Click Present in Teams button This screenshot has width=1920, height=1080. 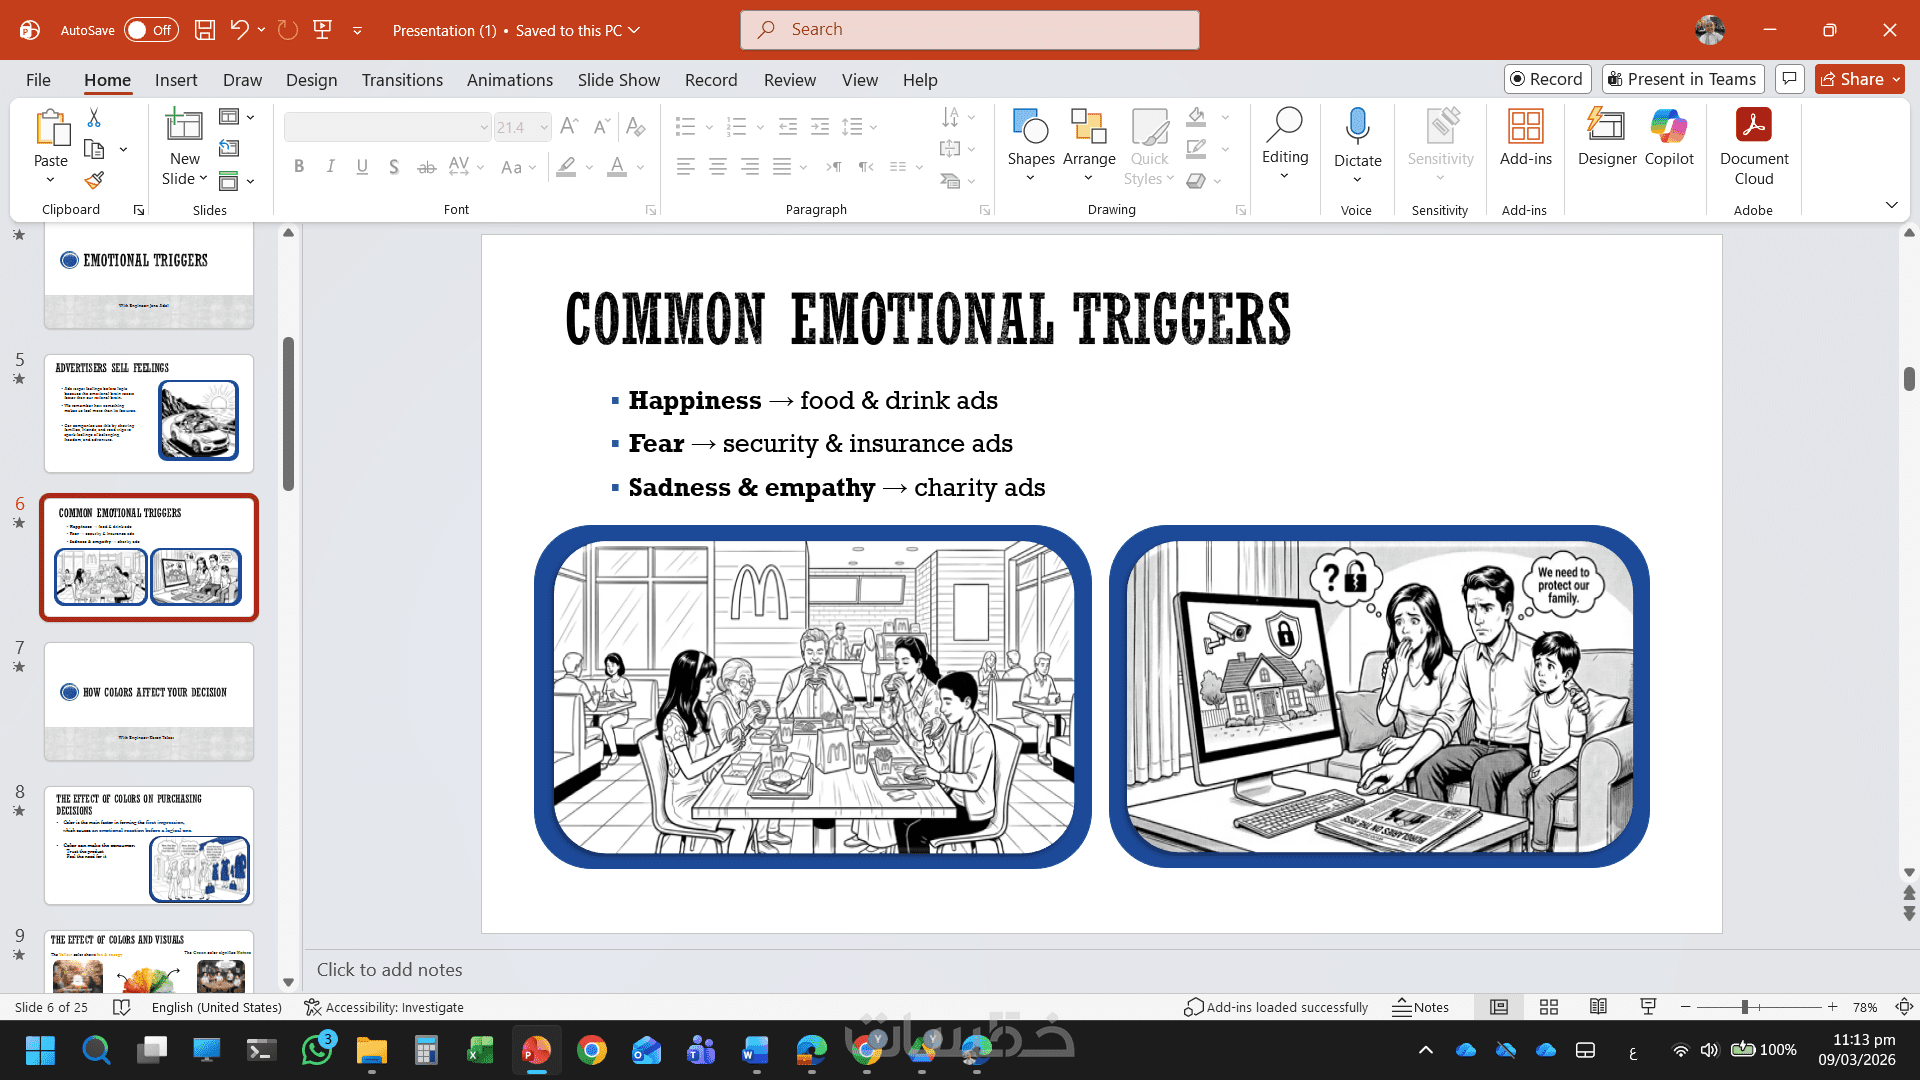[1682, 79]
